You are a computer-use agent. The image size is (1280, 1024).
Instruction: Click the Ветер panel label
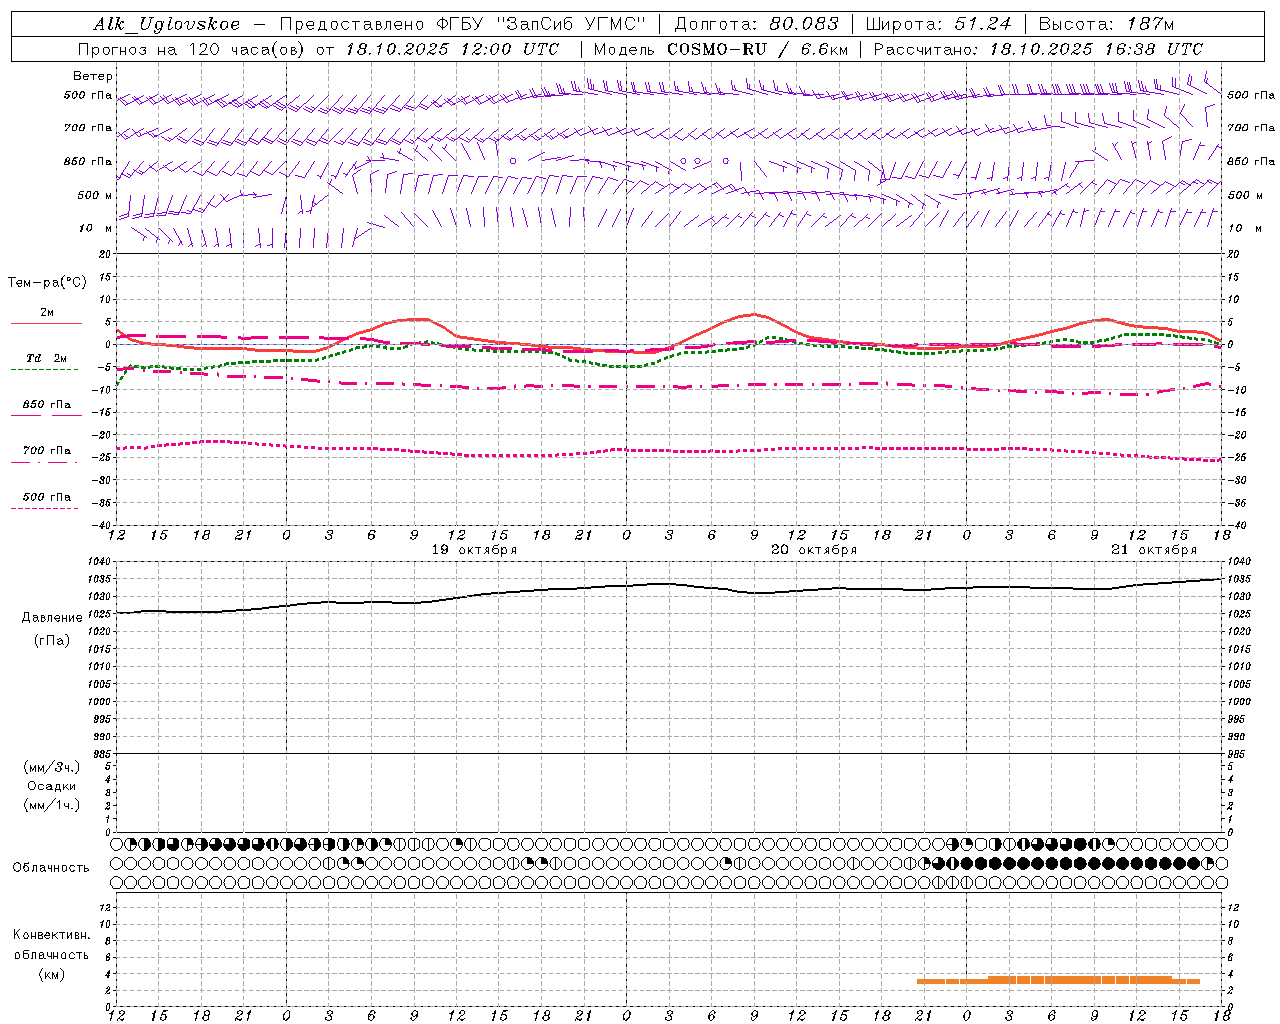pyautogui.click(x=93, y=76)
